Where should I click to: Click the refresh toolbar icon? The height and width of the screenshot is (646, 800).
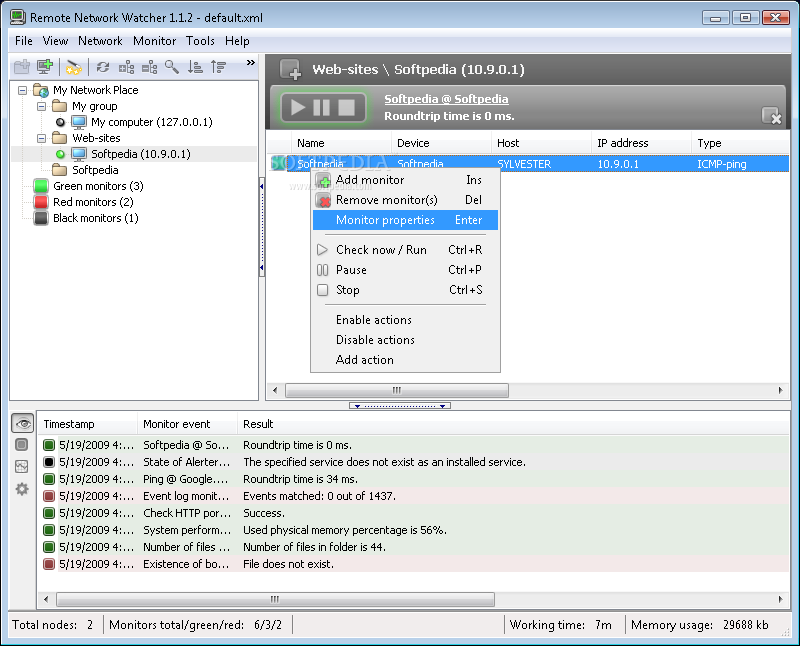103,67
